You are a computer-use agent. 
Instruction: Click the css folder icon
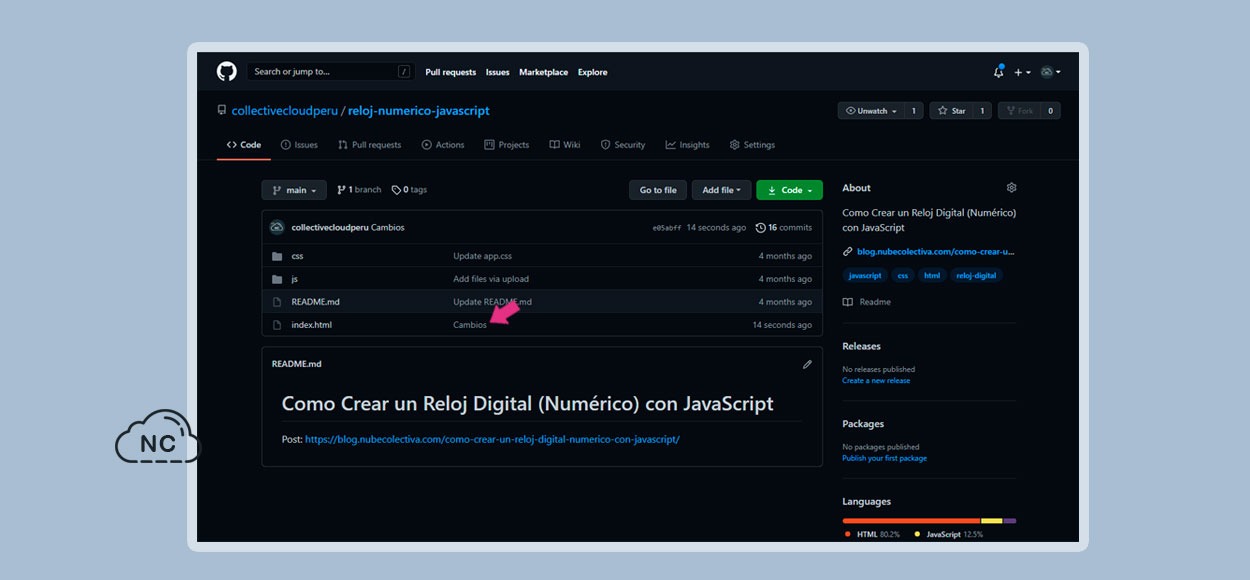click(277, 256)
